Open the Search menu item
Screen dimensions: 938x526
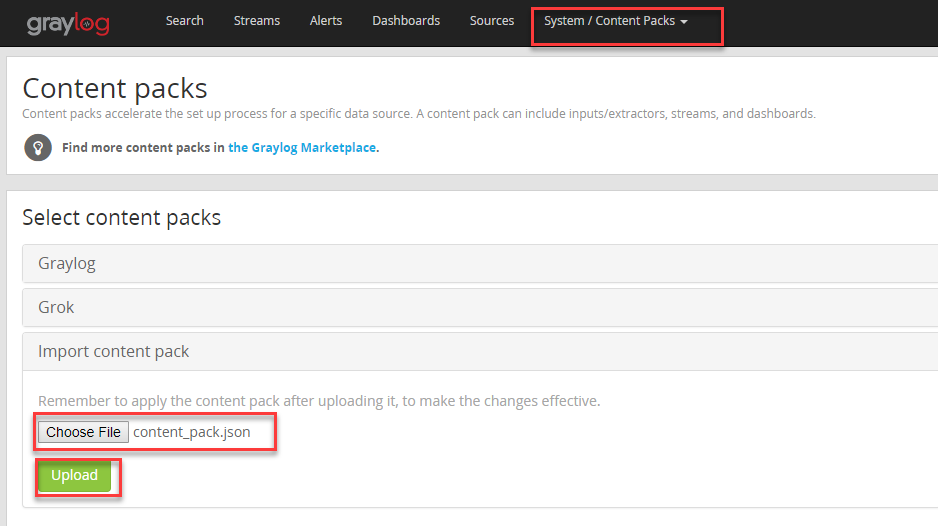[x=184, y=20]
